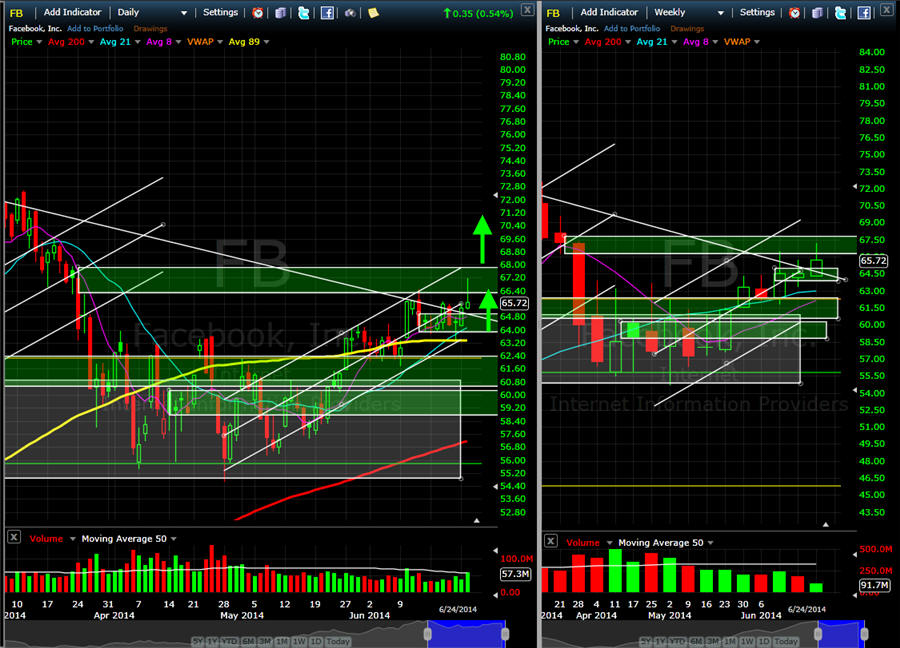Share Daily chart via Twitter icon
Image resolution: width=900 pixels, height=648 pixels.
[x=303, y=13]
